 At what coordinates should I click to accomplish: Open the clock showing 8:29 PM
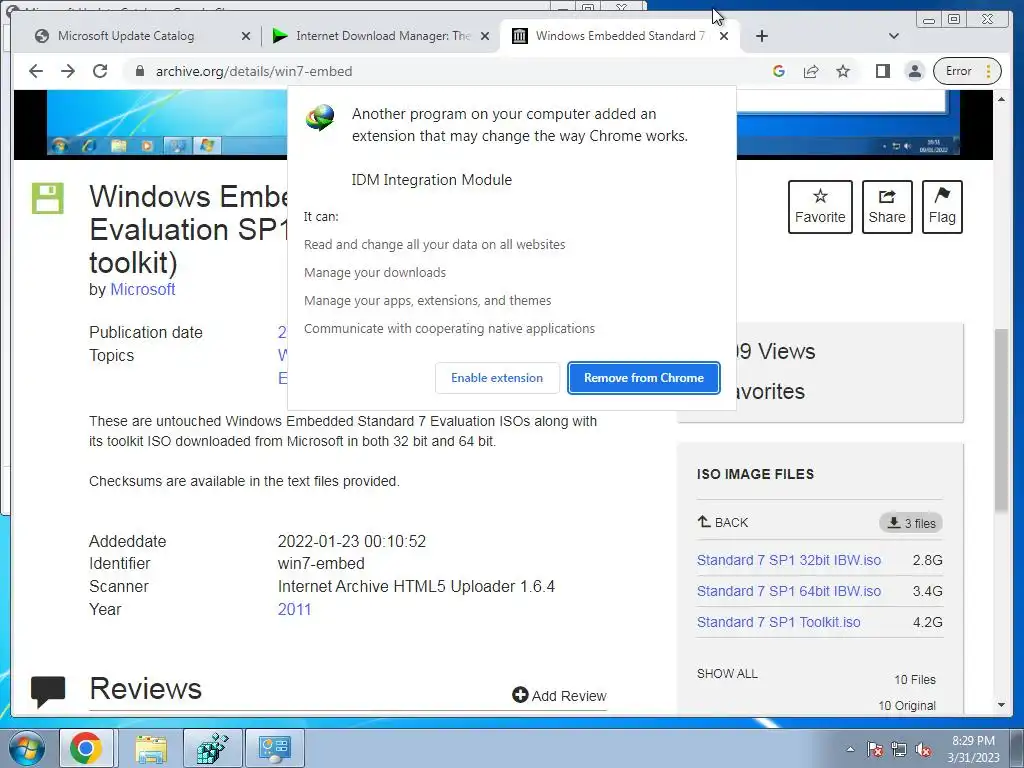(973, 749)
